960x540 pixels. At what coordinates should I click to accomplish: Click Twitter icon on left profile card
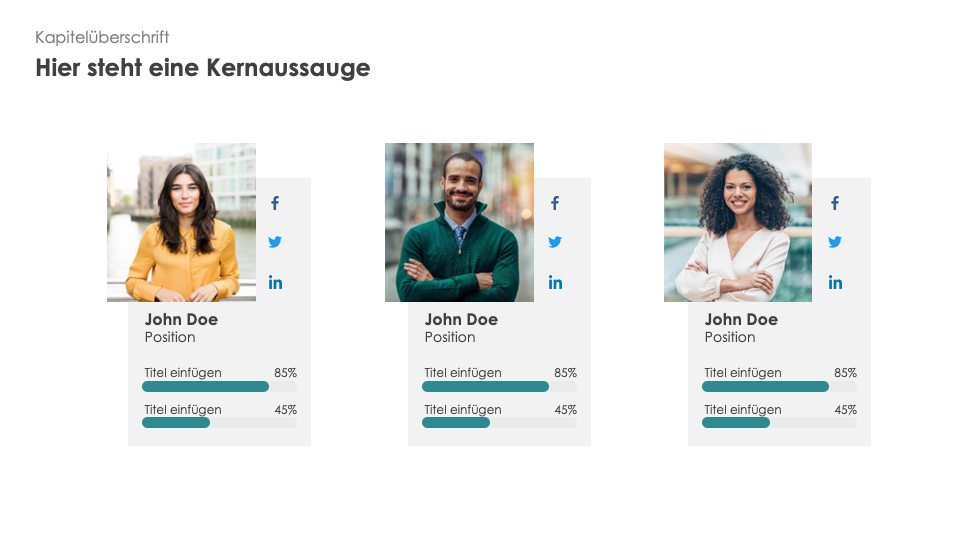pyautogui.click(x=275, y=242)
